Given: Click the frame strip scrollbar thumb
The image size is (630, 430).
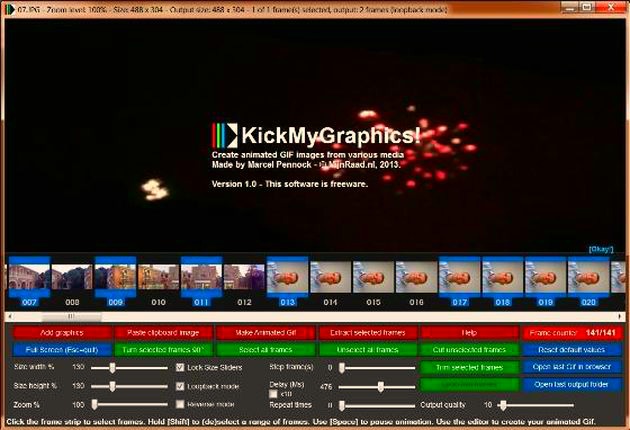Looking at the screenshot, I should [71, 317].
